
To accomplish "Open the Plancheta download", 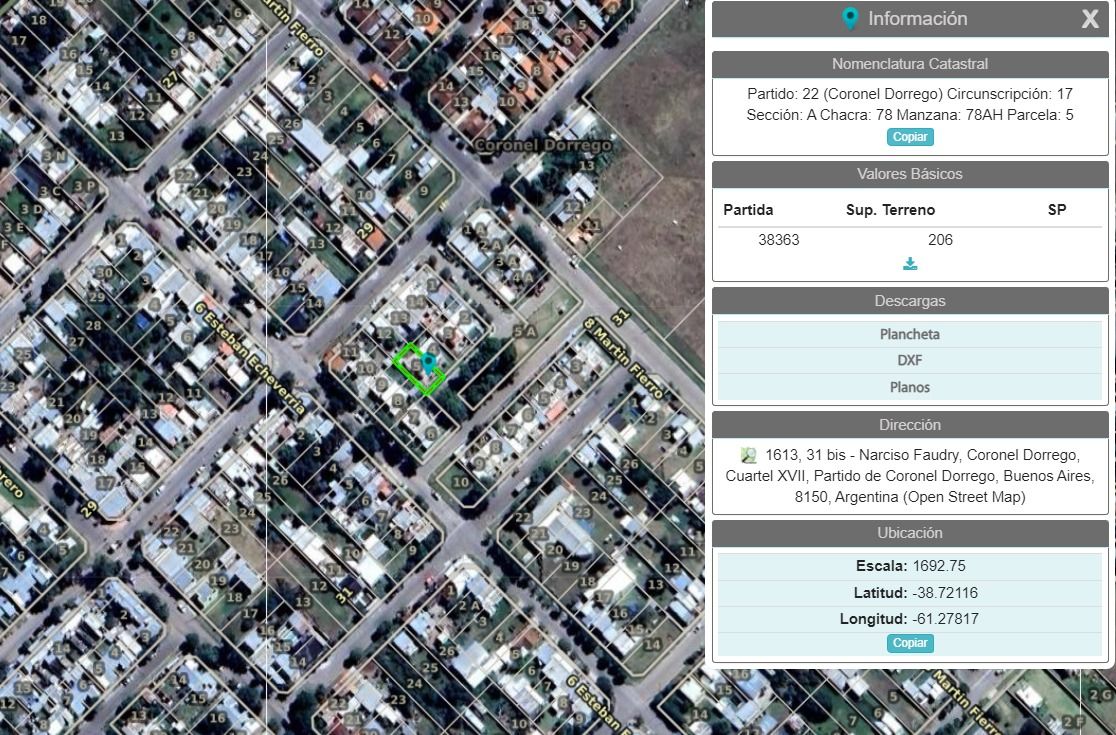I will pyautogui.click(x=910, y=334).
